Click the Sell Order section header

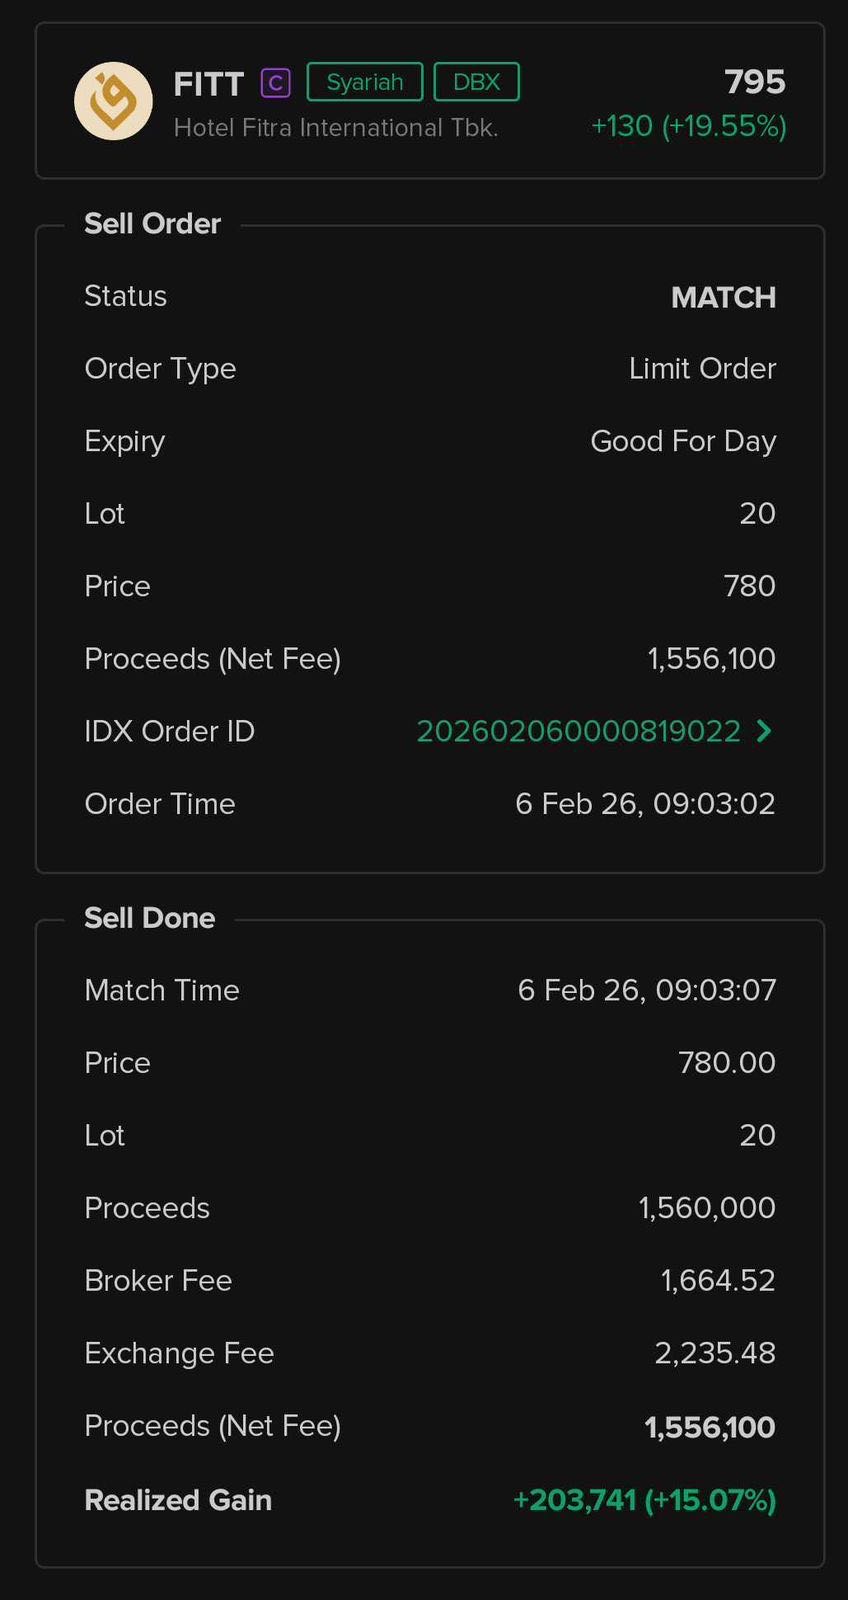pos(152,224)
